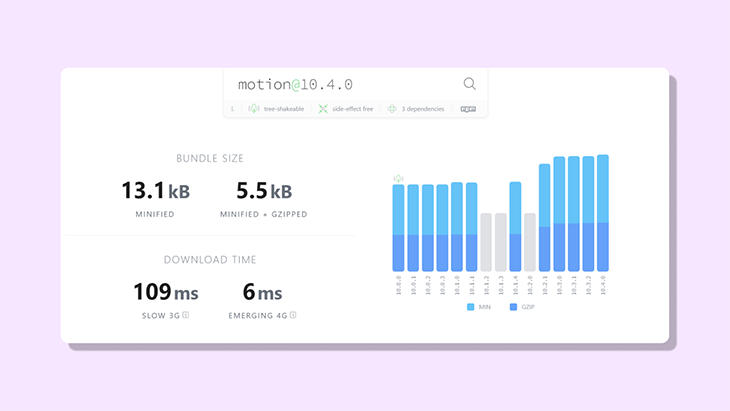Viewport: 730px width, 411px height.
Task: Click info icon beside Emerging 4G
Action: pyautogui.click(x=293, y=315)
